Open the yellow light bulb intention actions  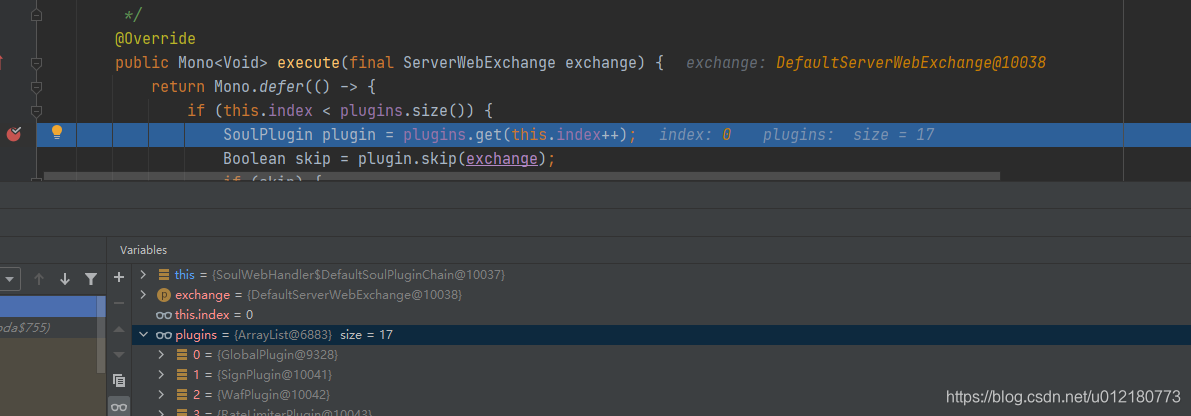(x=56, y=134)
